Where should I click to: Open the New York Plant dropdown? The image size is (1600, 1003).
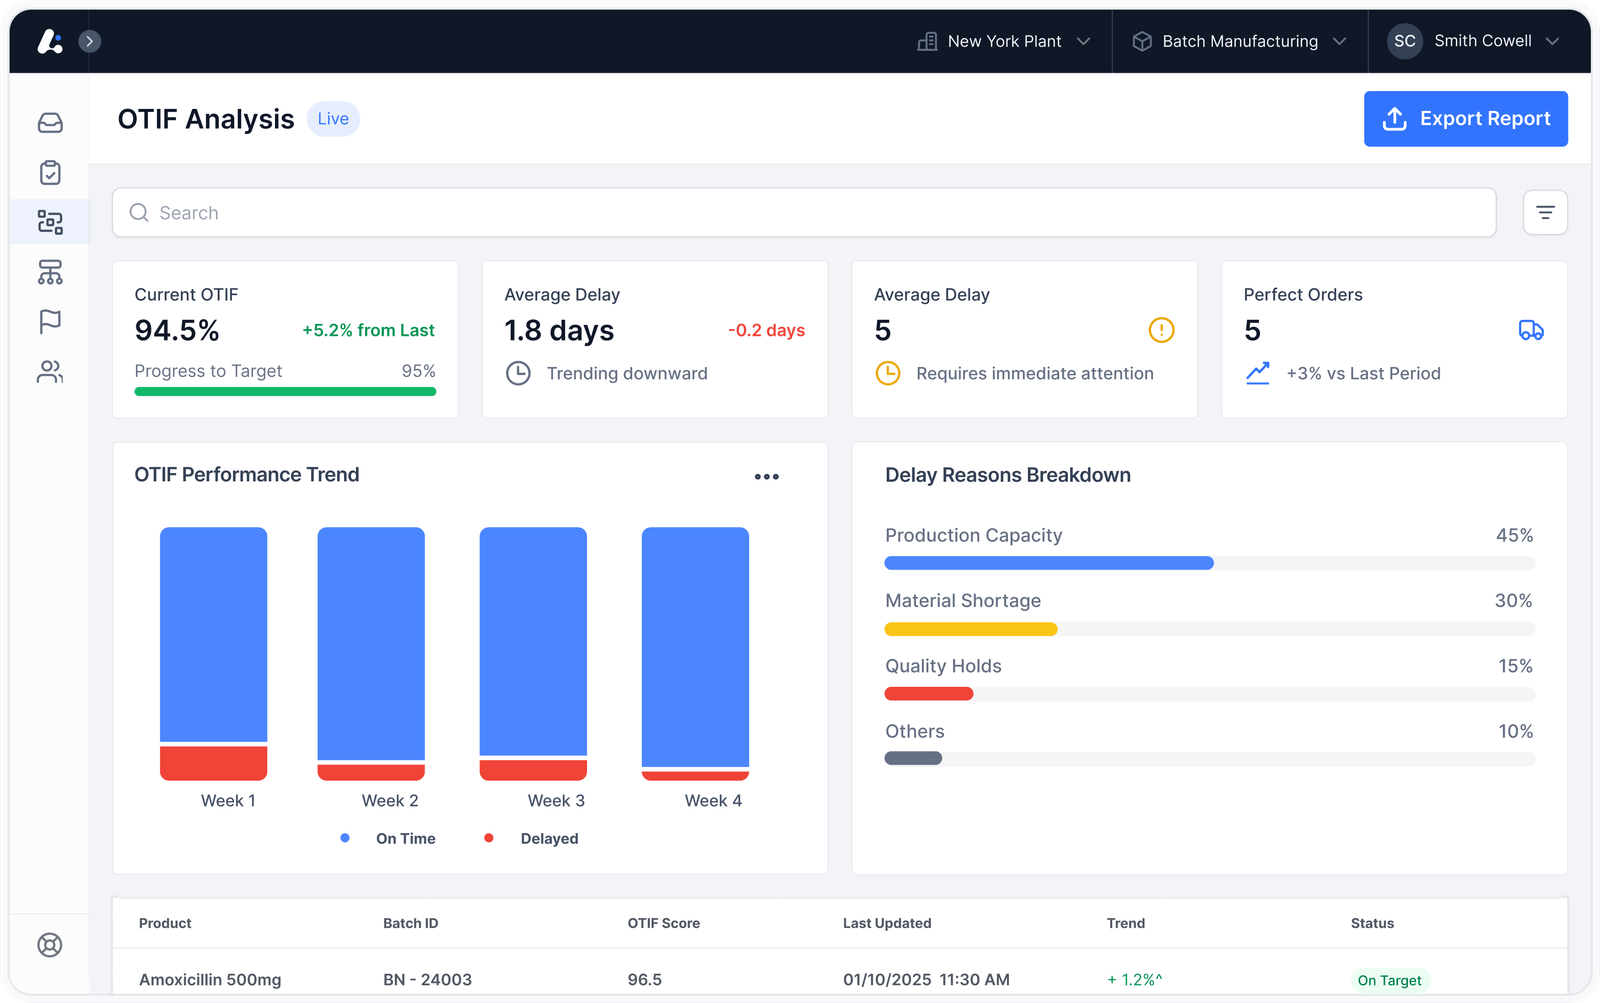tap(1004, 41)
